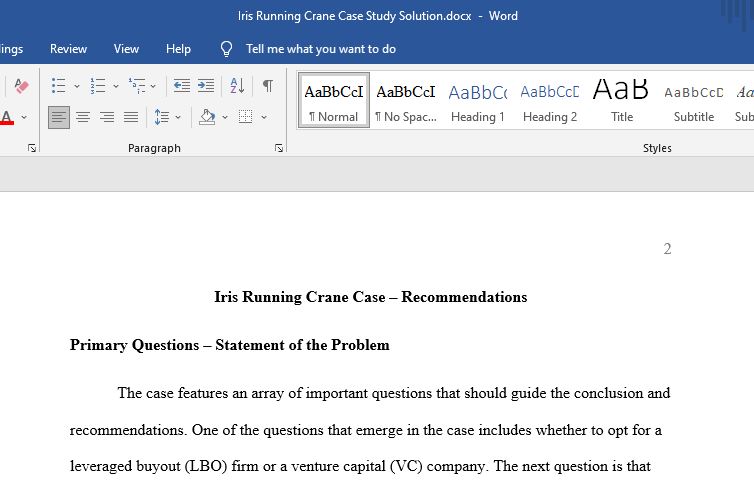Toggle Align Right paragraph alignment
This screenshot has height=484, width=754.
click(107, 117)
